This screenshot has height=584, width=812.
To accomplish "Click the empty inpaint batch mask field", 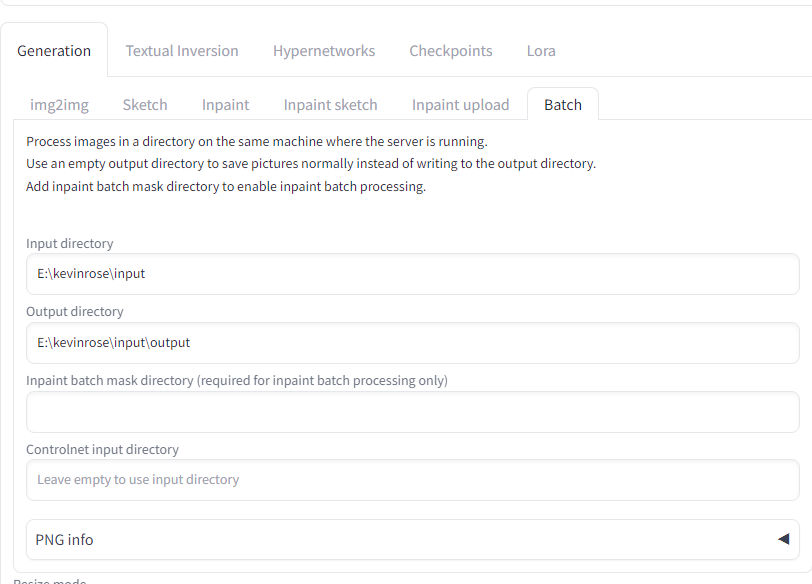I will tap(412, 412).
